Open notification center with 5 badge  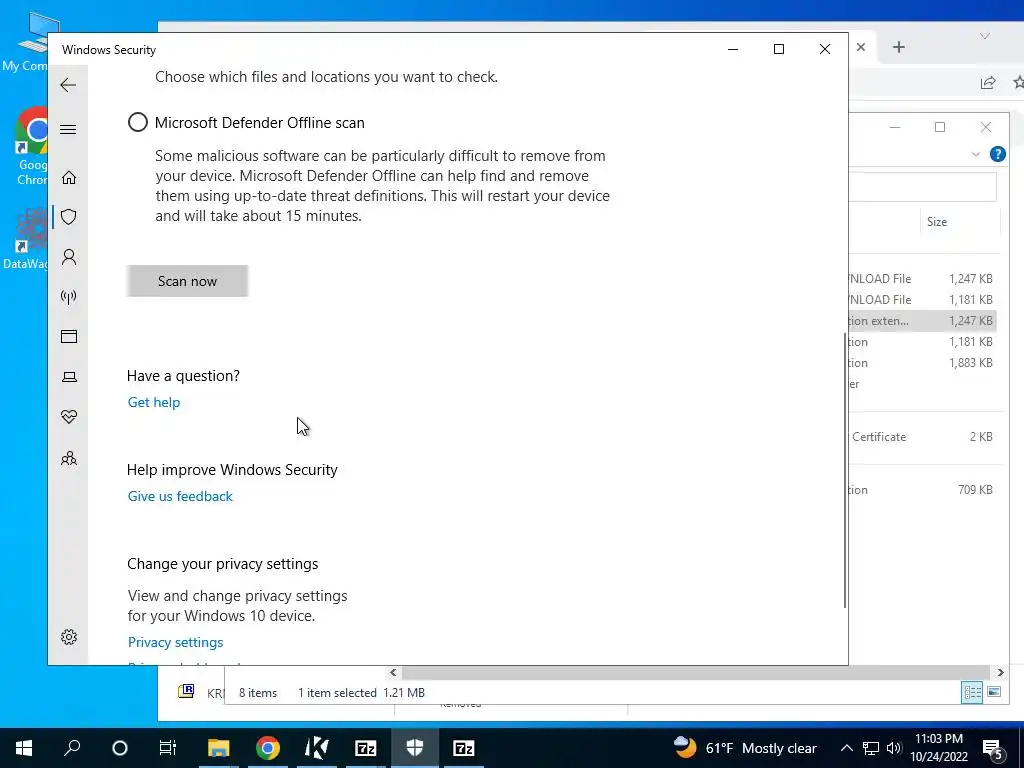(x=993, y=749)
